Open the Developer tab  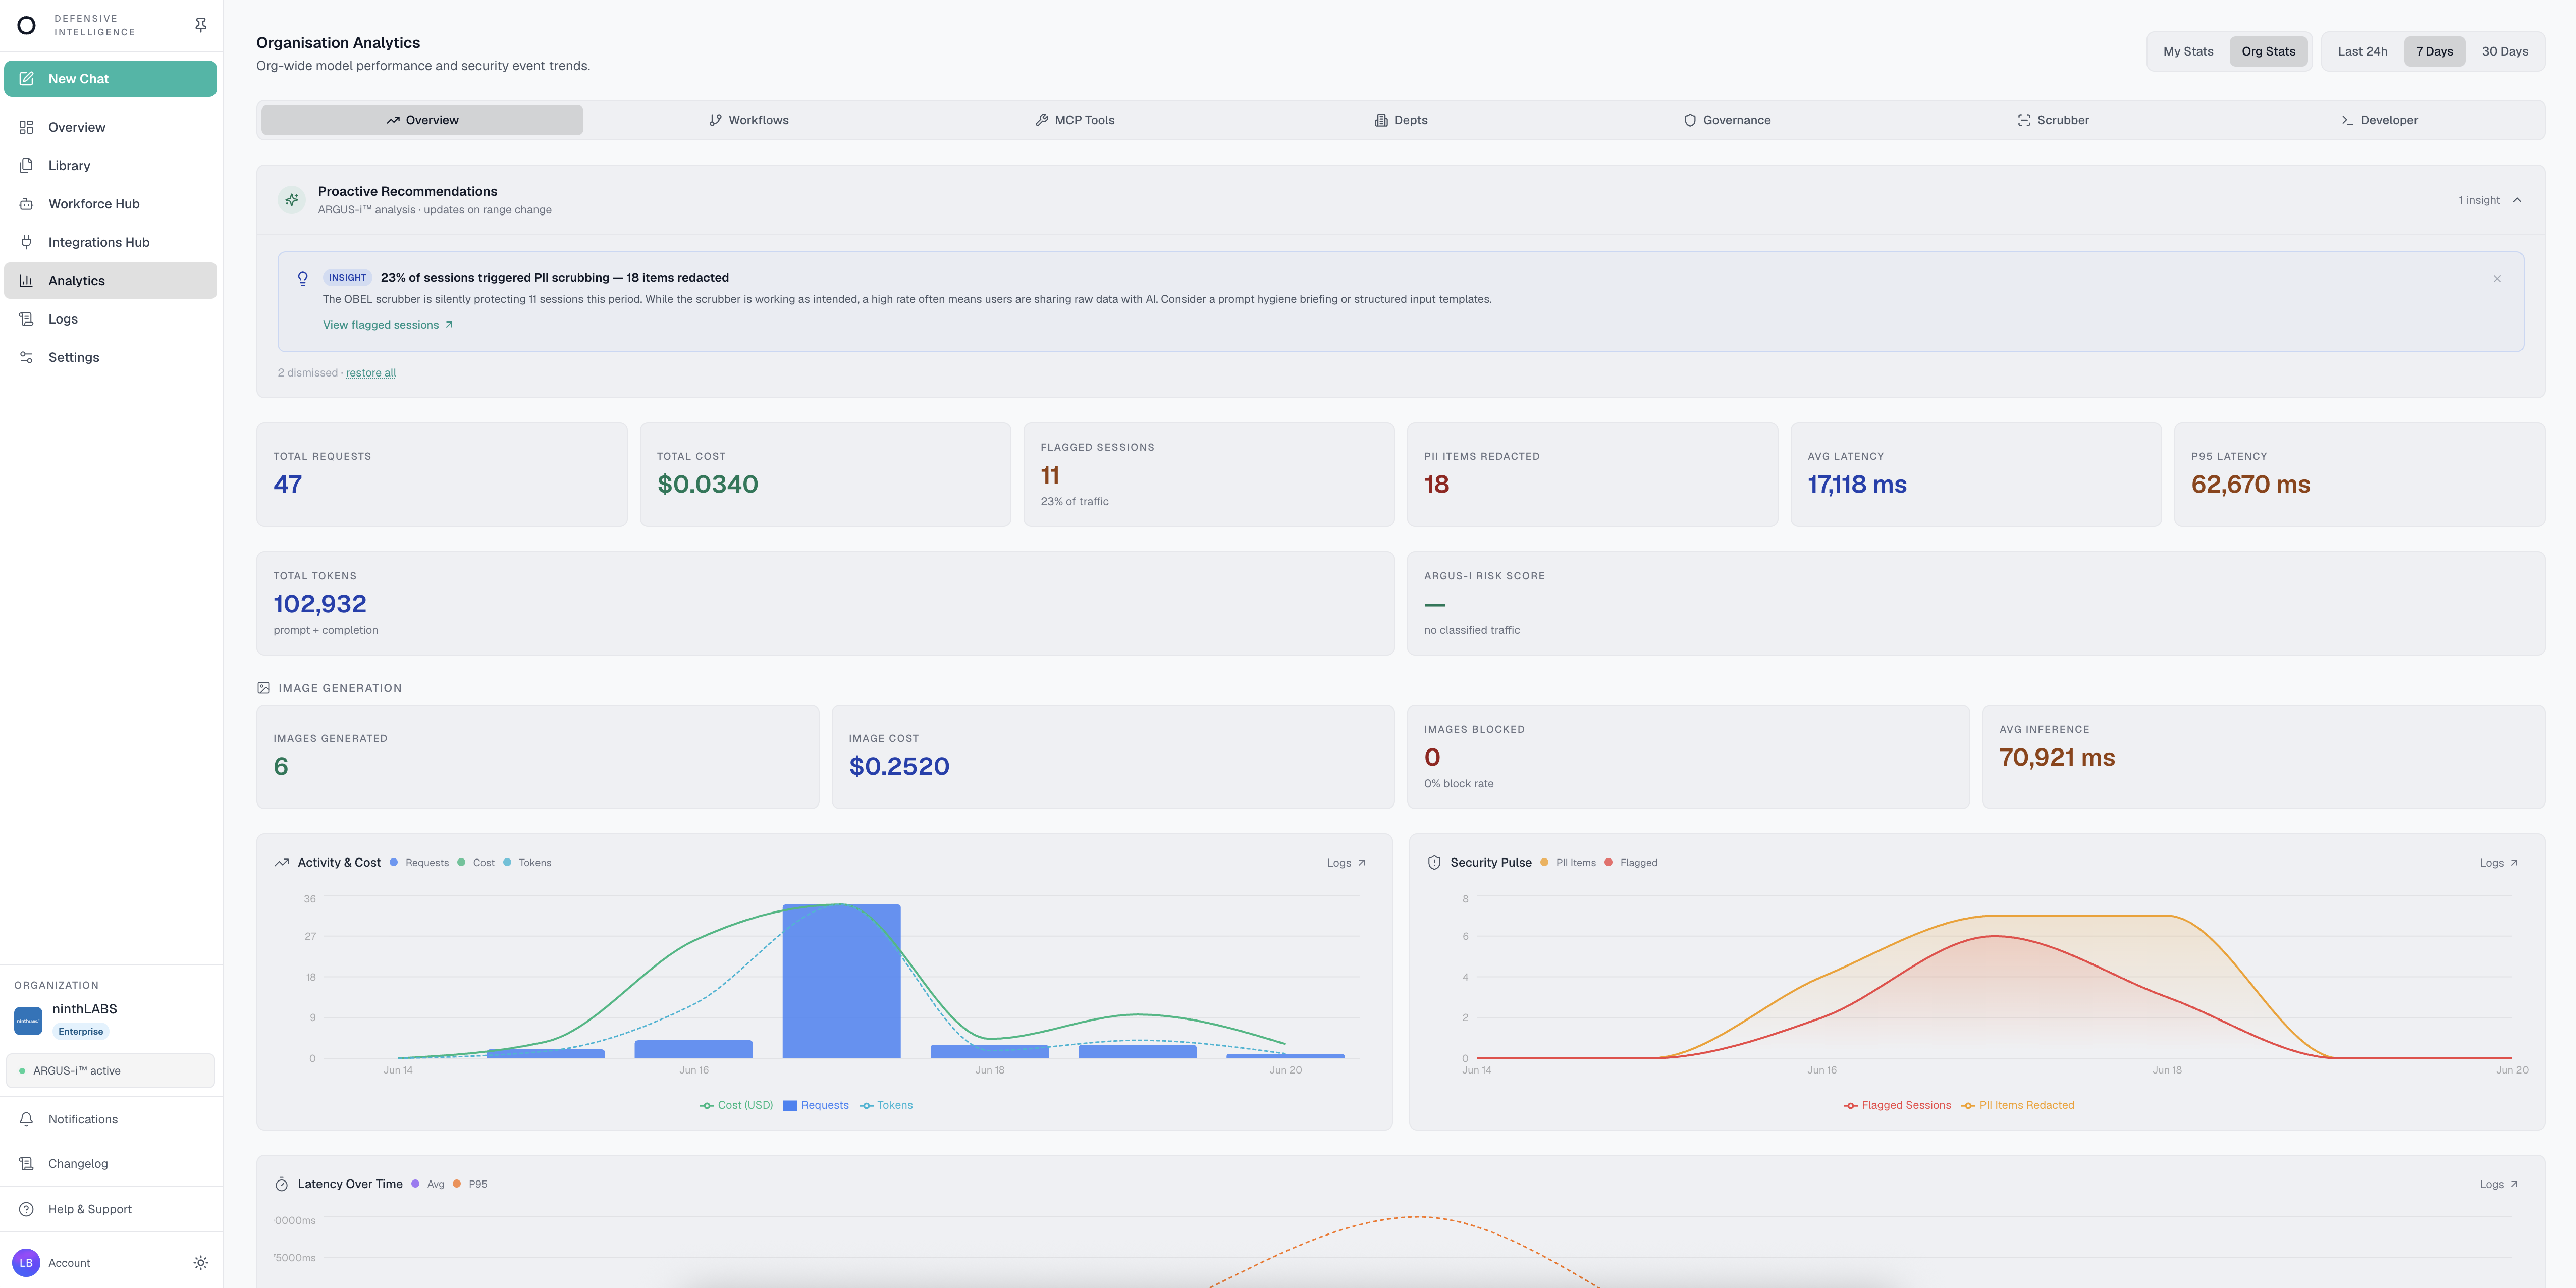pos(2379,120)
